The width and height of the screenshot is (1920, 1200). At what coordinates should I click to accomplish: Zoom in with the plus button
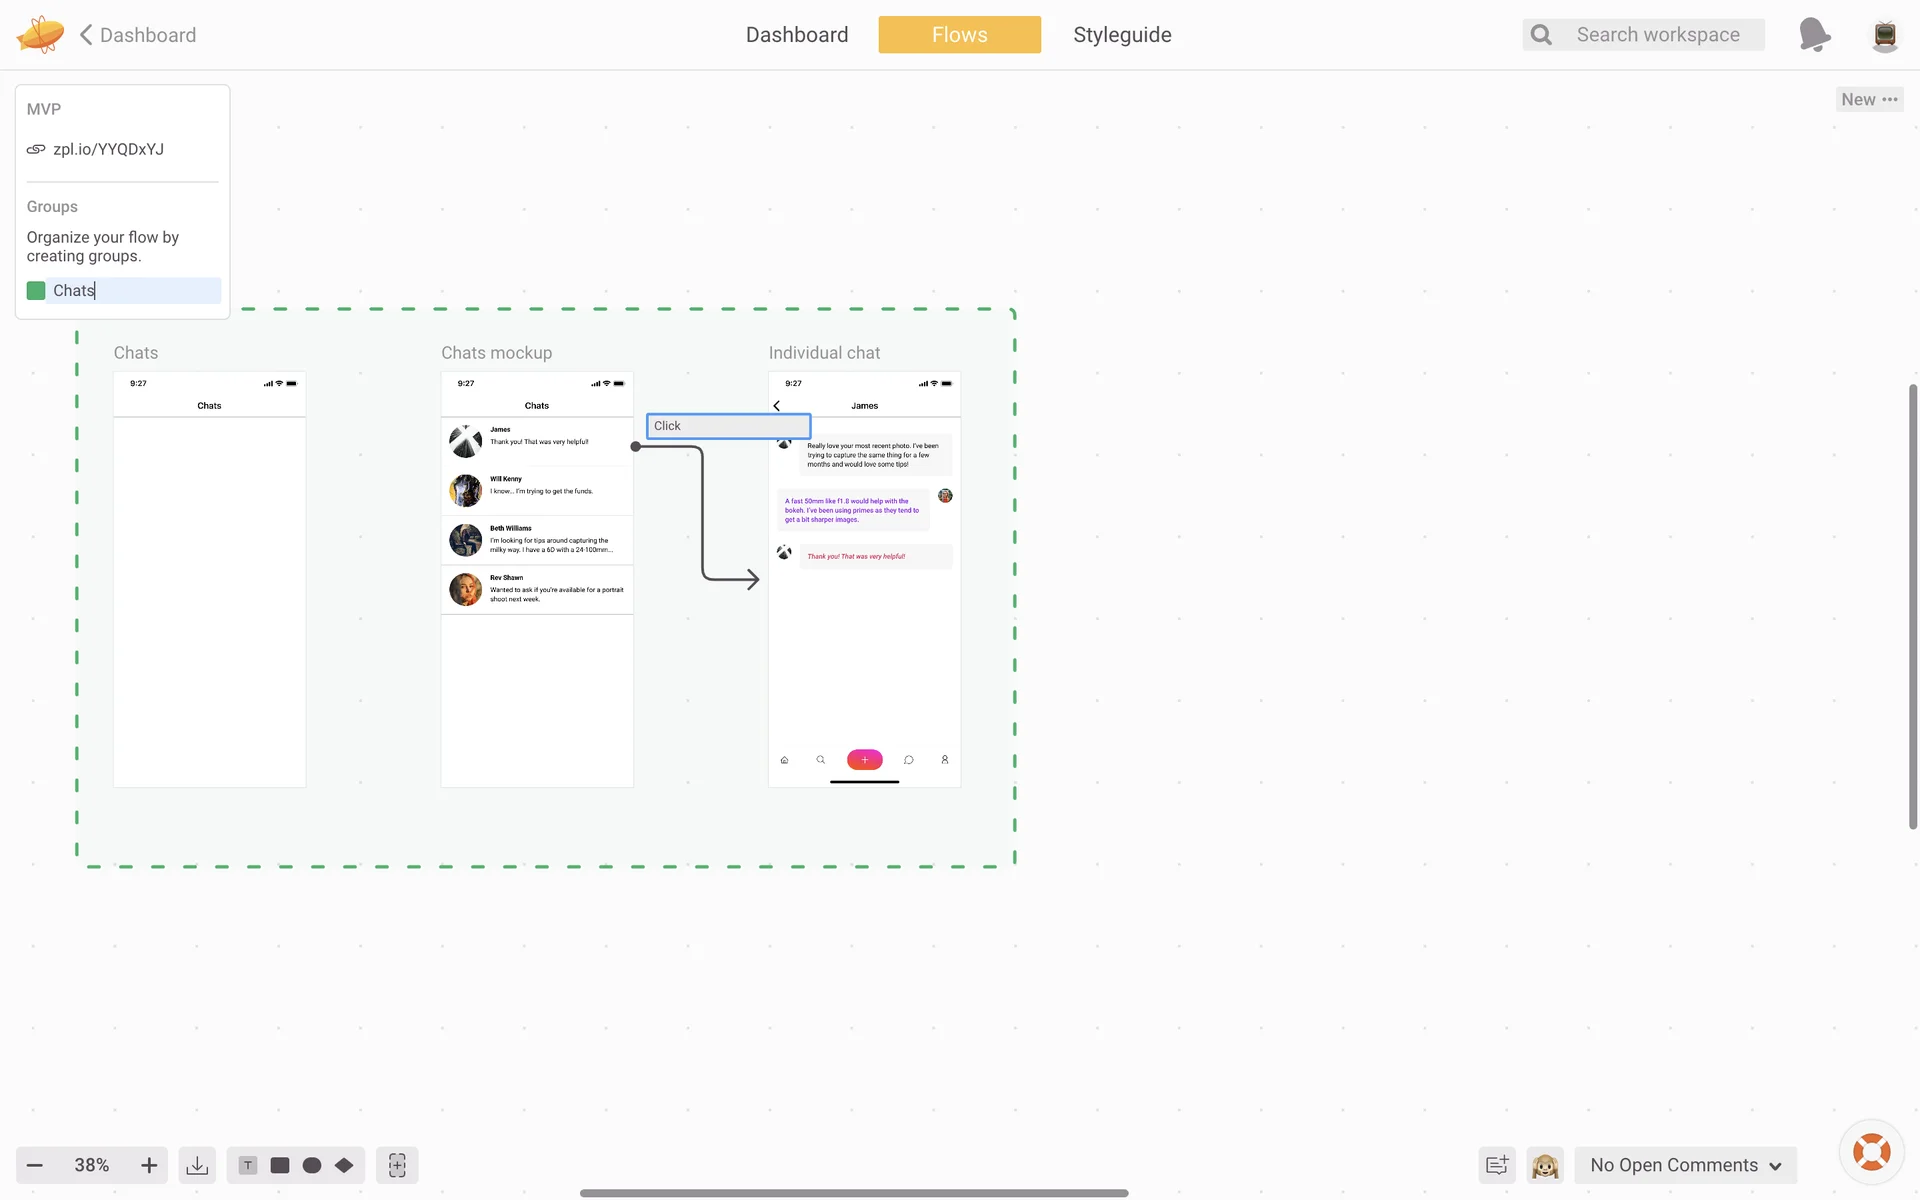pos(149,1165)
